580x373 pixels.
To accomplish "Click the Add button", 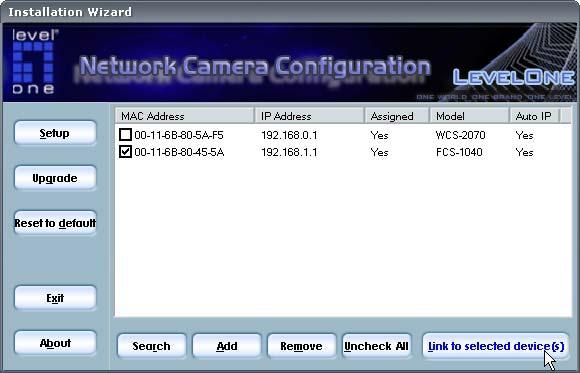I will 227,346.
